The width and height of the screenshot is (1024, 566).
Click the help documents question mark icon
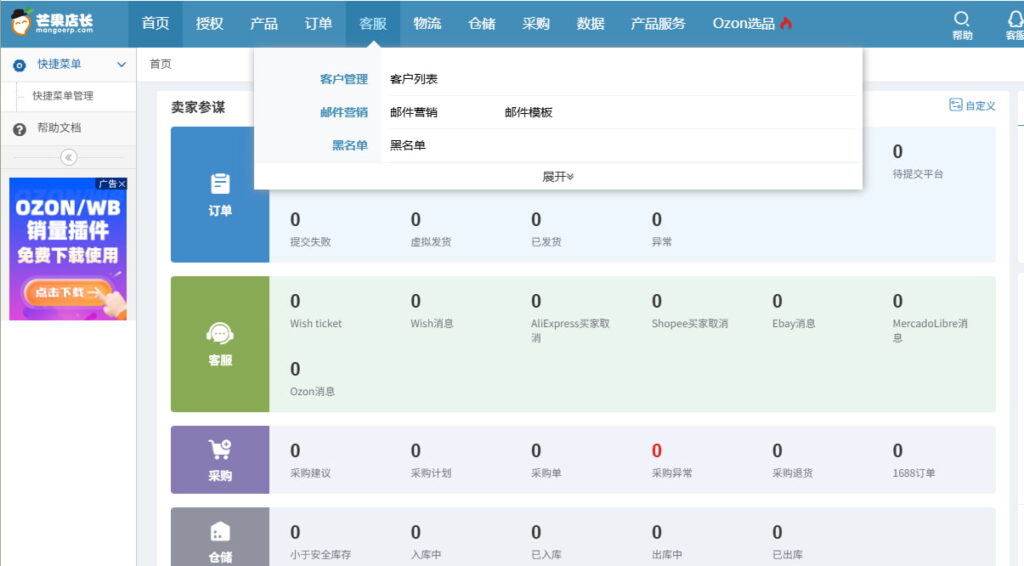pos(19,129)
